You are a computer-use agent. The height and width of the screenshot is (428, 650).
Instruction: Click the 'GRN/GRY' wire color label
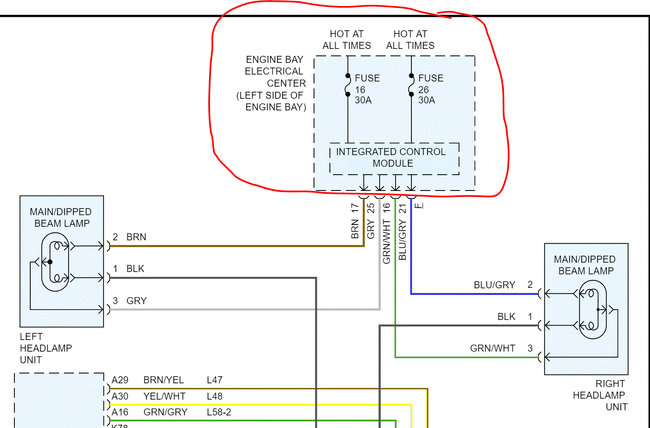[x=165, y=412]
